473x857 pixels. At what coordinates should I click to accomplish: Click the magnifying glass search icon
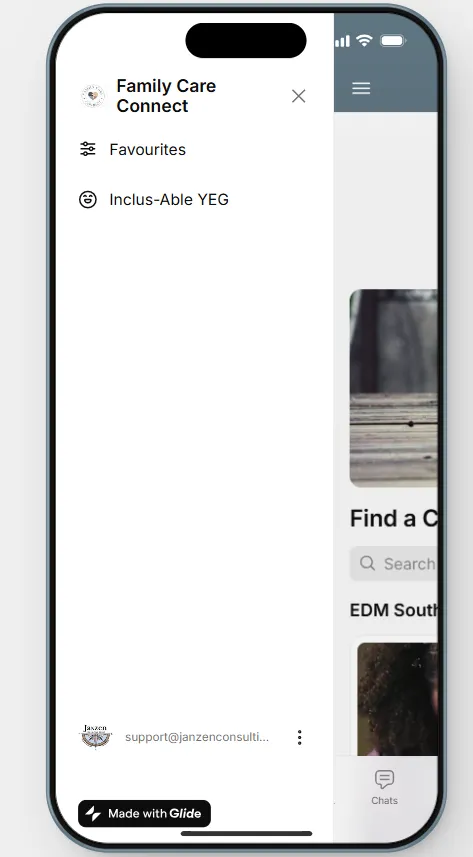(x=367, y=563)
